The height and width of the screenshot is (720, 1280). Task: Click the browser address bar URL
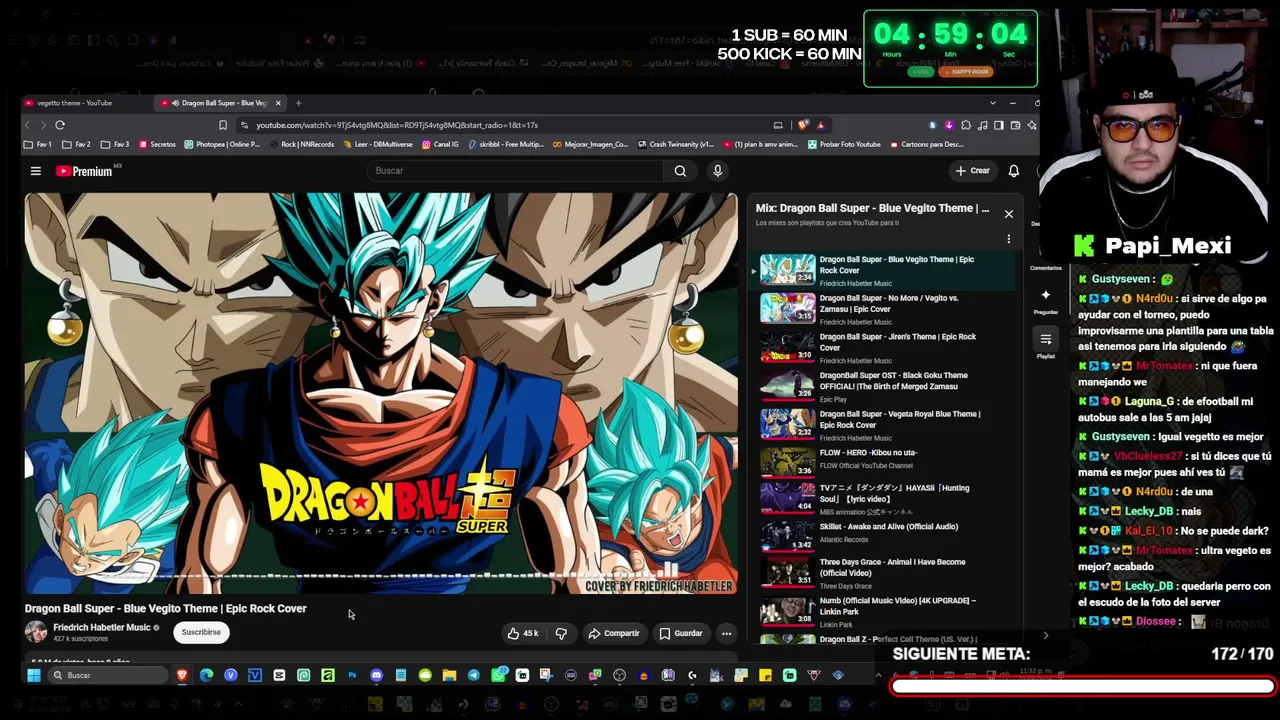click(x=397, y=125)
